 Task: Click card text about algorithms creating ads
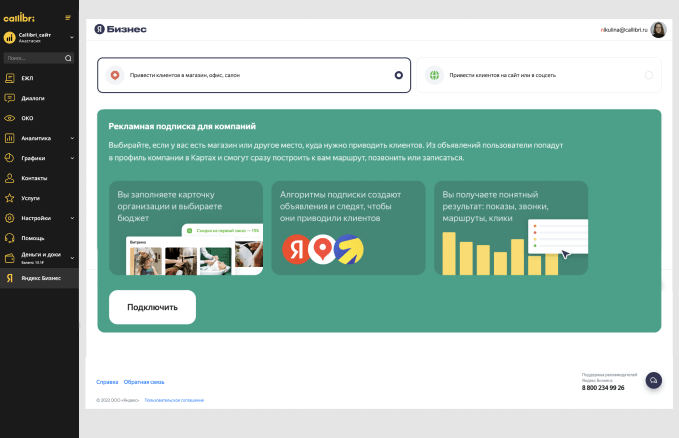tap(340, 206)
